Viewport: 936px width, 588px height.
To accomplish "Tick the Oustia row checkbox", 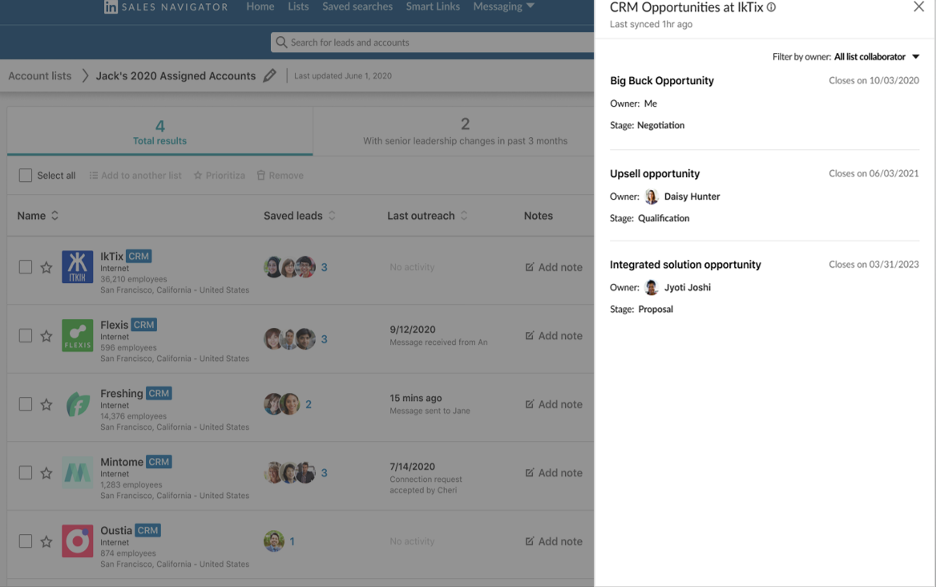I will 25,541.
